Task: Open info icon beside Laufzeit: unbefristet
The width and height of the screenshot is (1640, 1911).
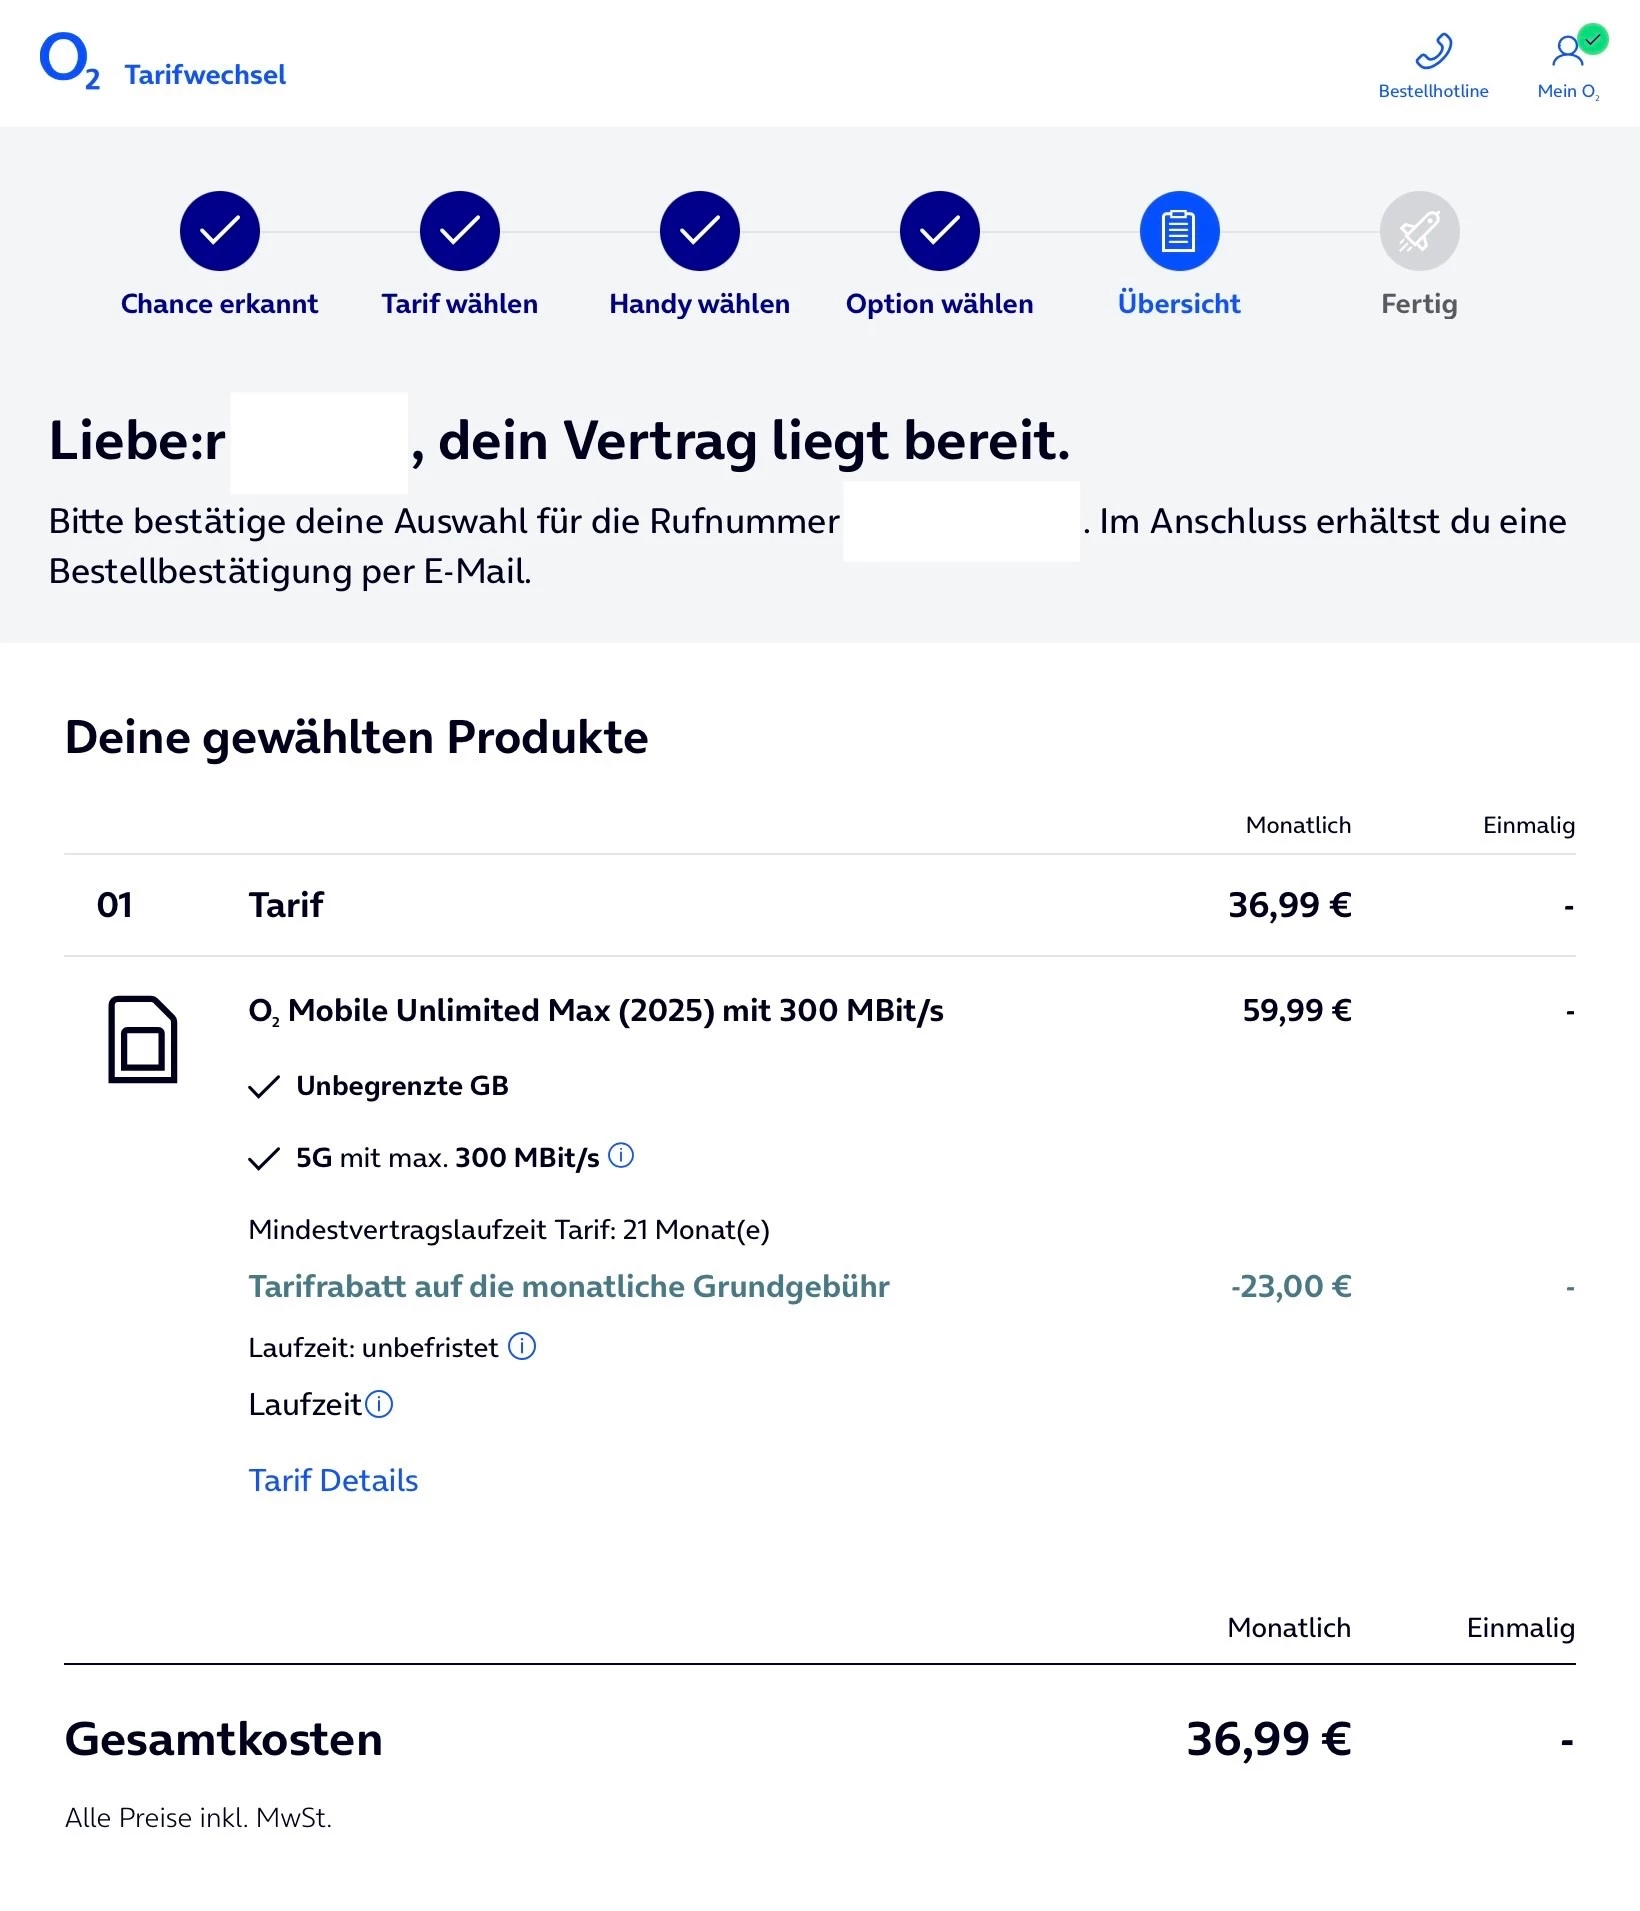Action: pos(522,1346)
